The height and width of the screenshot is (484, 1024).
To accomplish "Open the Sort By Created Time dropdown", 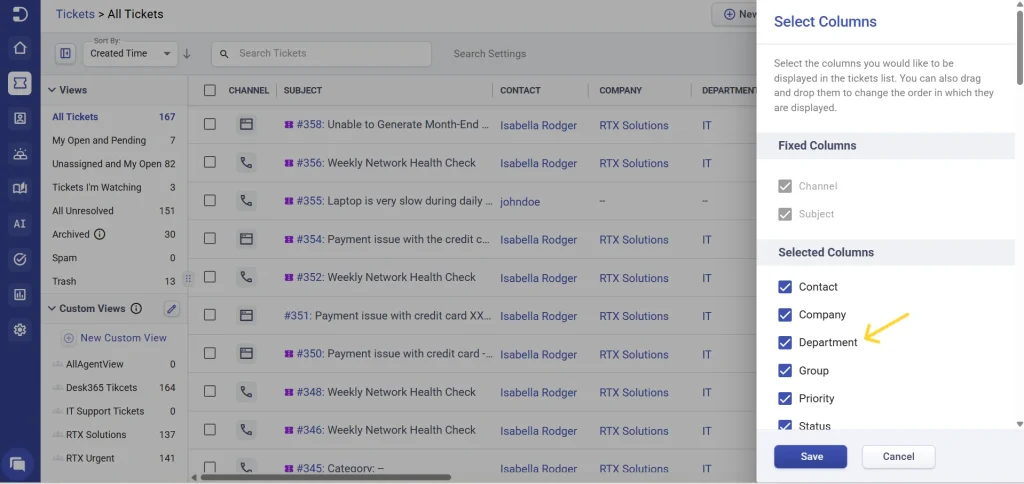I will tap(128, 54).
